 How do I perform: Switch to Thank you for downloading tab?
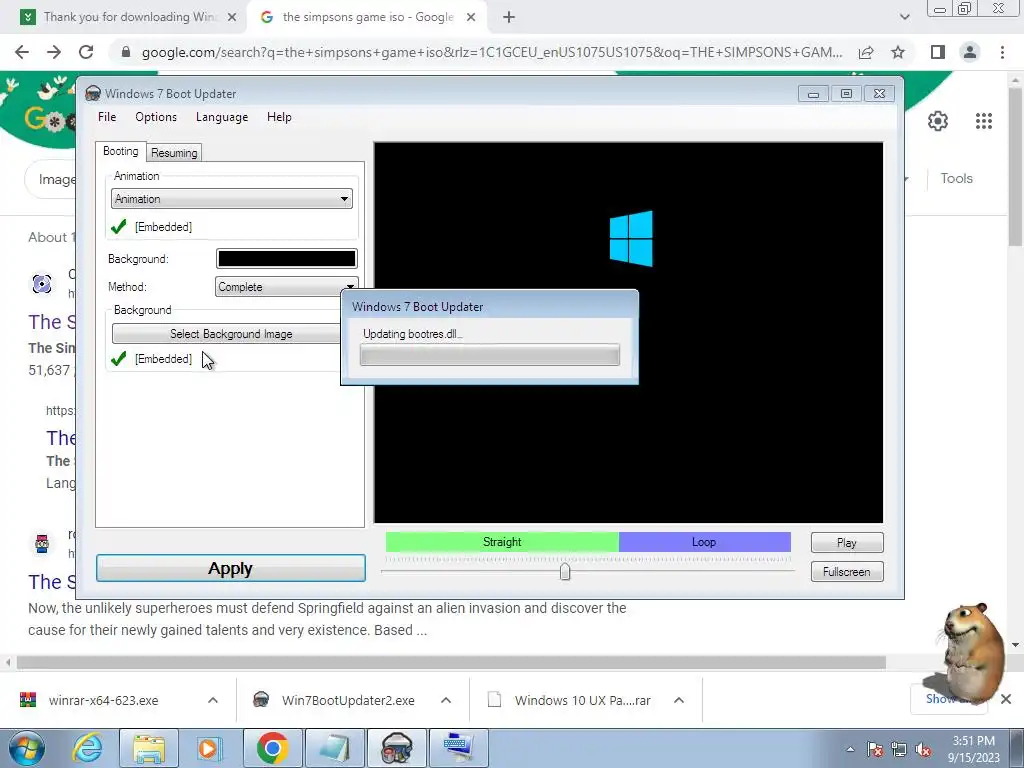point(129,17)
